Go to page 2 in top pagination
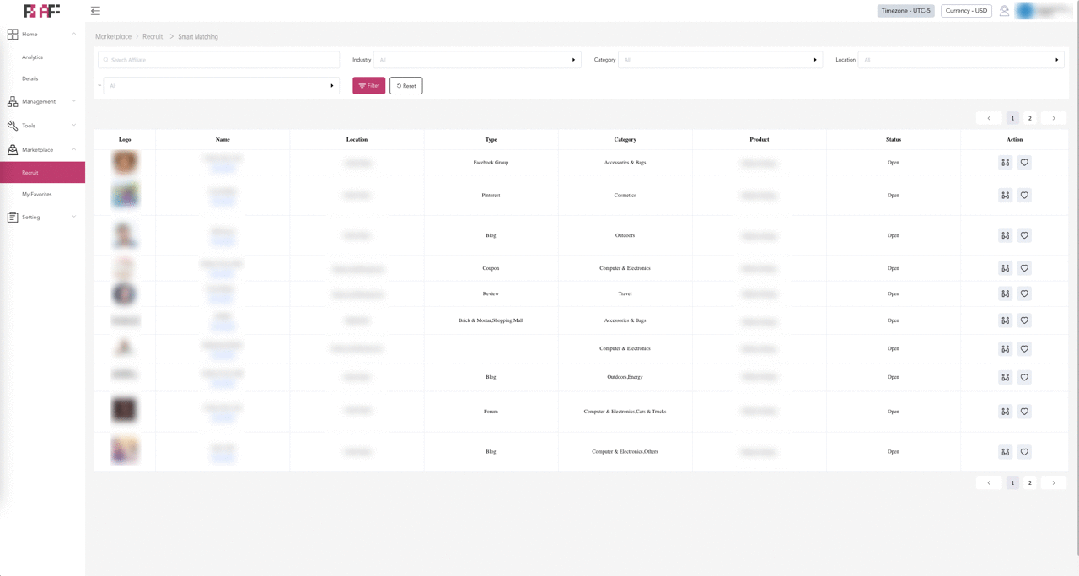Viewport: 1079px width, 576px height. (x=1029, y=118)
